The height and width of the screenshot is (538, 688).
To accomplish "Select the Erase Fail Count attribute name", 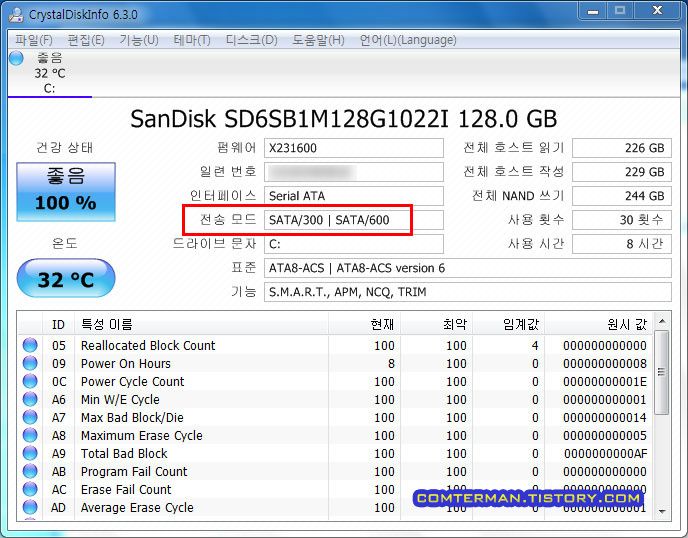I will [126, 489].
